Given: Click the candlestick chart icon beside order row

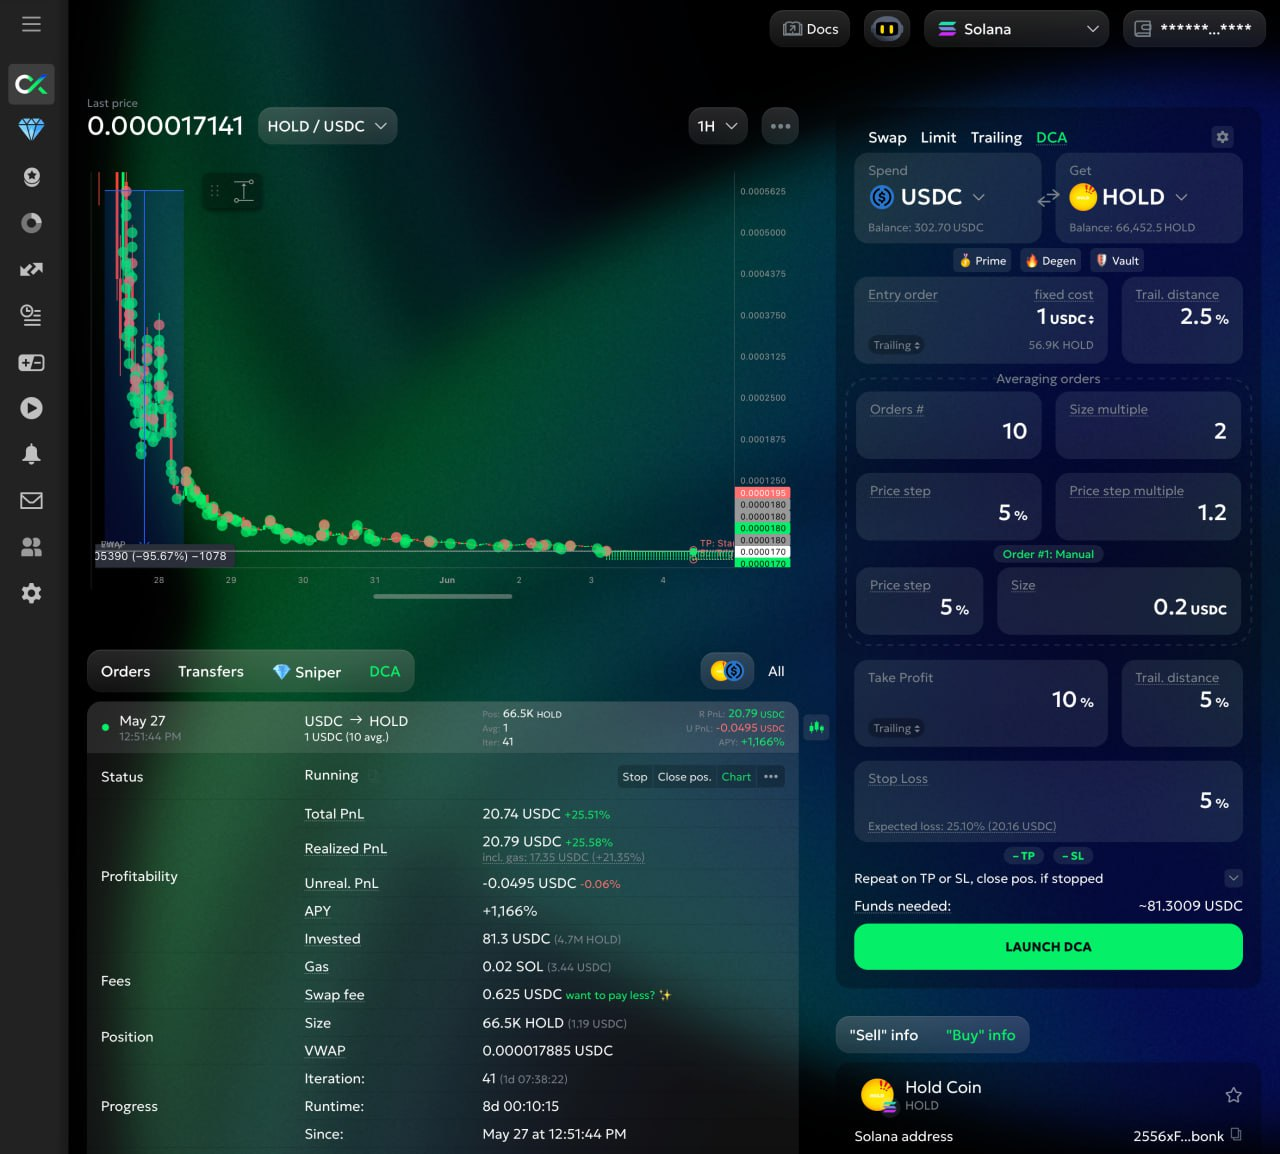Looking at the screenshot, I should pyautogui.click(x=817, y=727).
